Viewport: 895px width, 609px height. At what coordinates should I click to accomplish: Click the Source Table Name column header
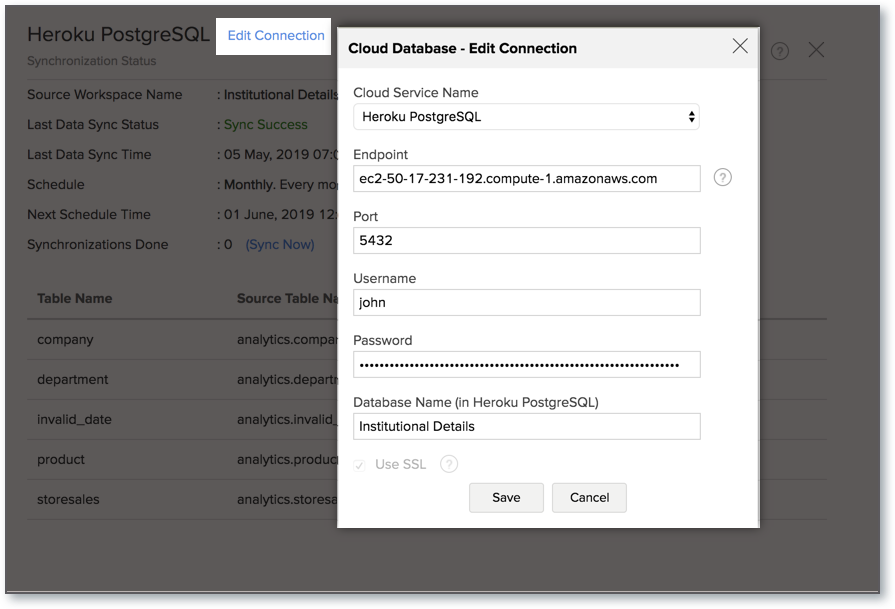click(x=287, y=299)
